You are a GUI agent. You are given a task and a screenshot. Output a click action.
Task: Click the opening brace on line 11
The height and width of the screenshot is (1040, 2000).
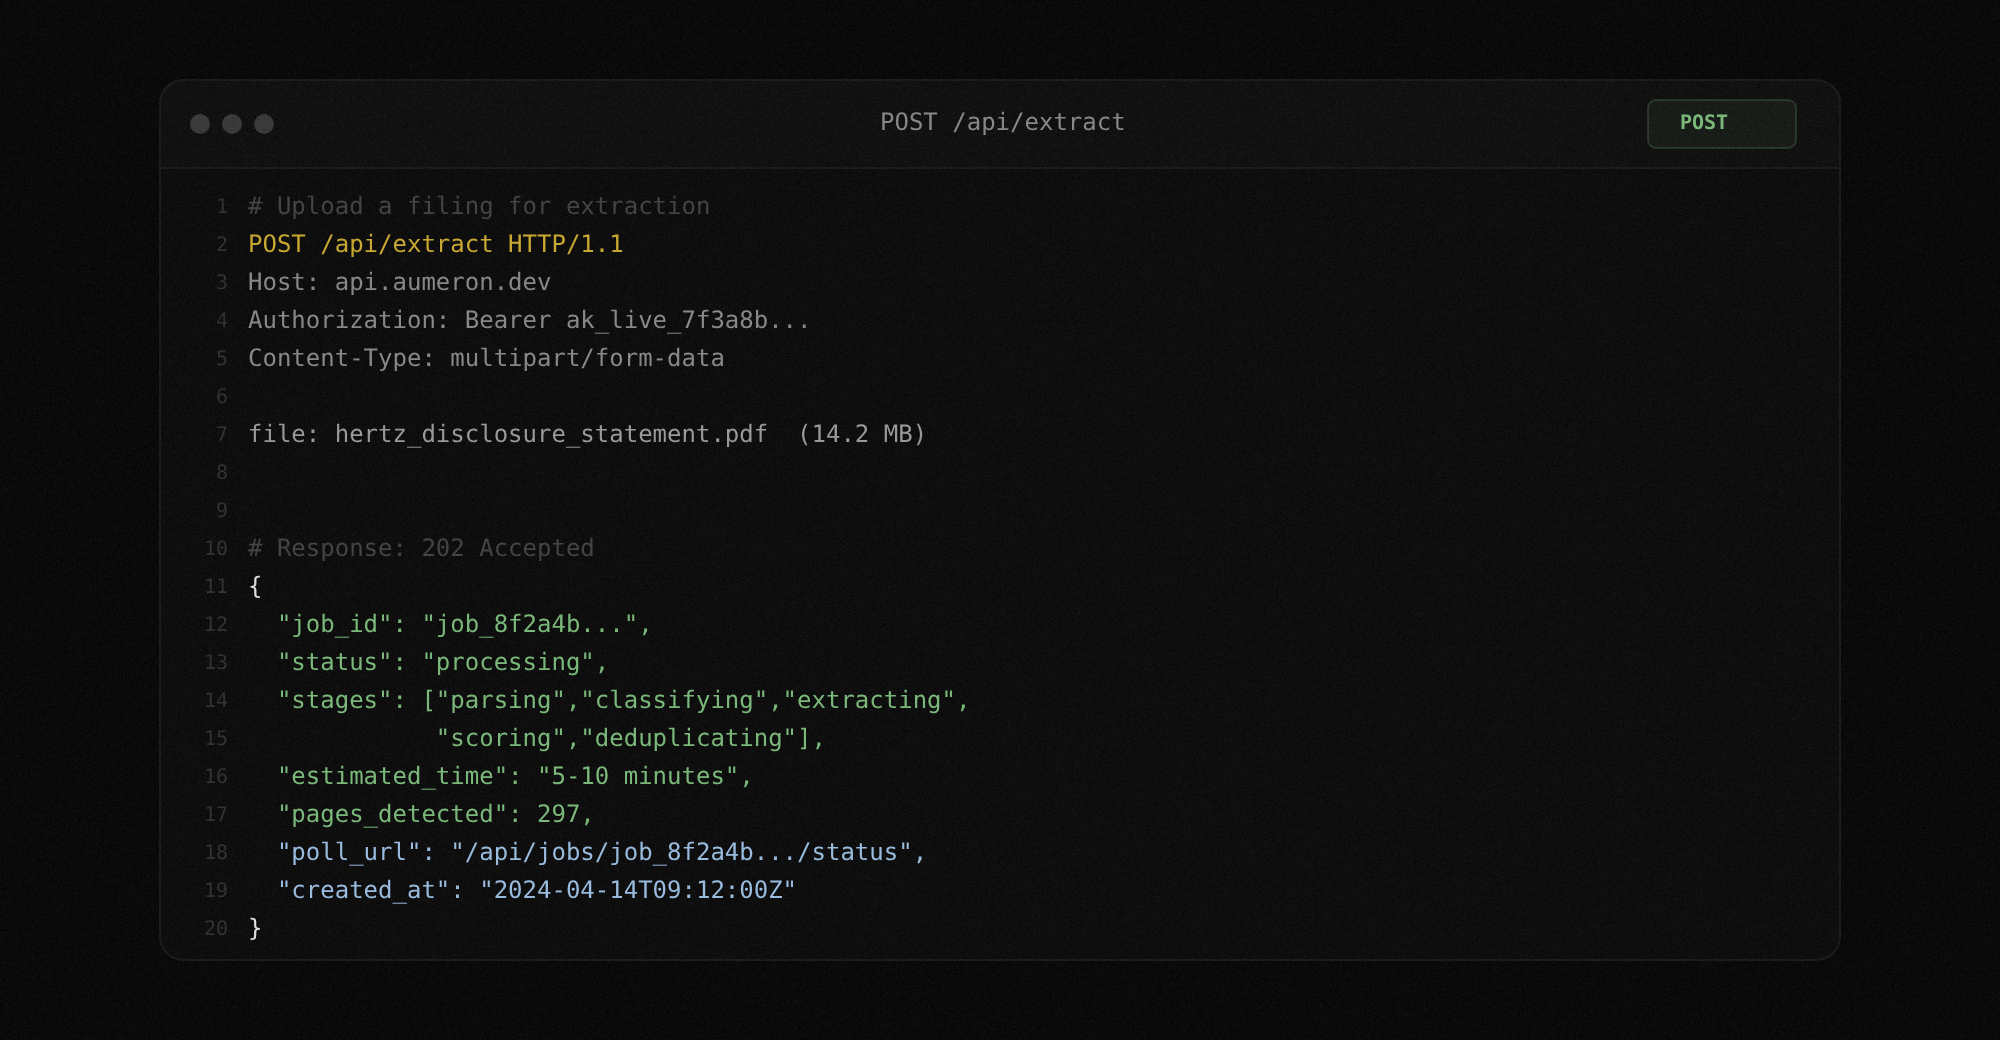255,586
